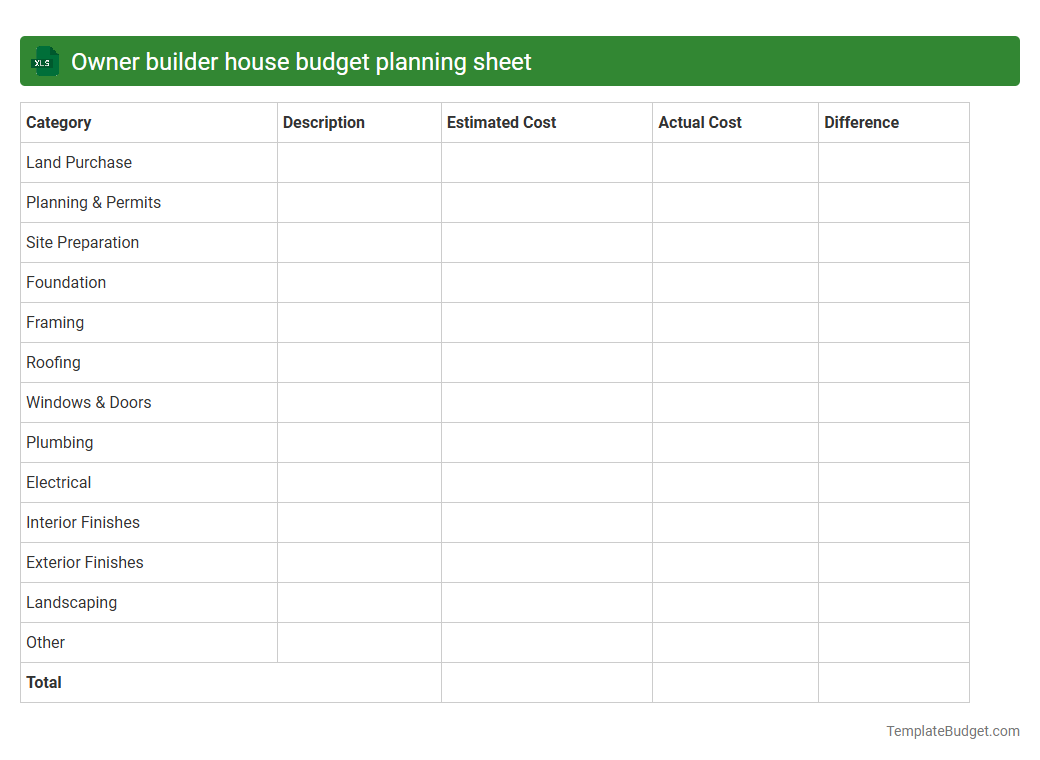
Task: Click the Actual Cost column header
Action: pos(698,122)
